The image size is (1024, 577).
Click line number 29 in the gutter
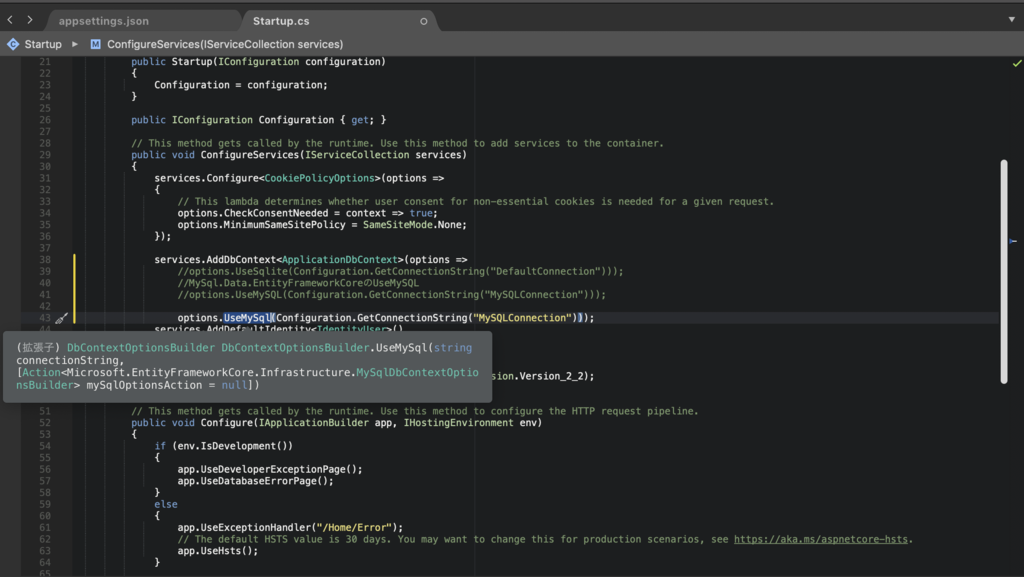(44, 155)
